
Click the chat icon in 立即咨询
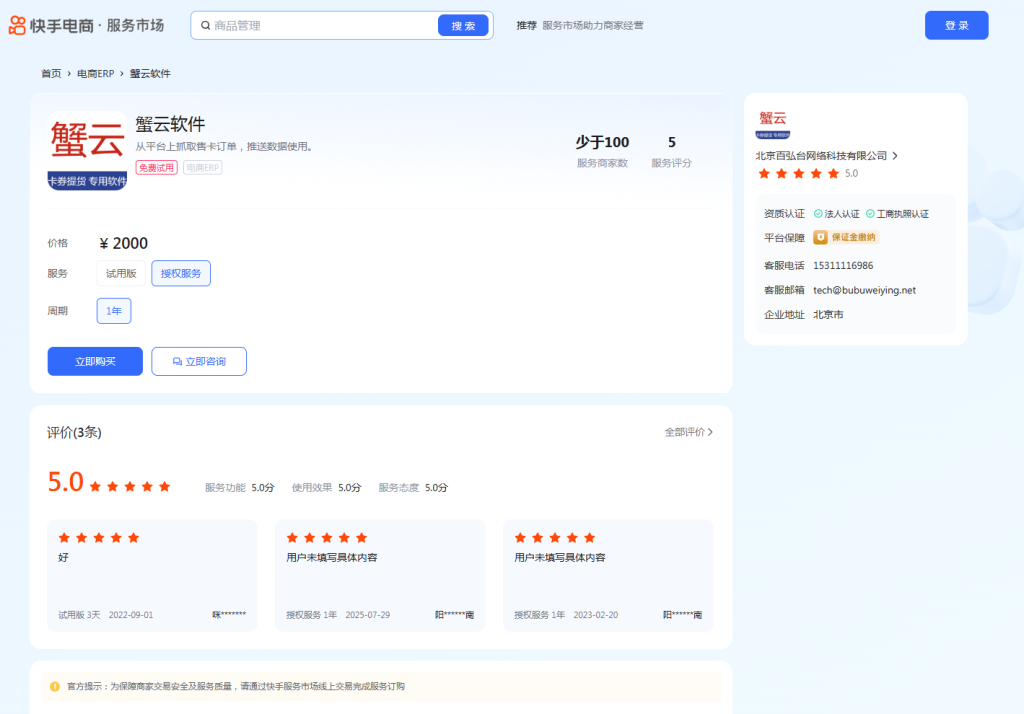(177, 361)
